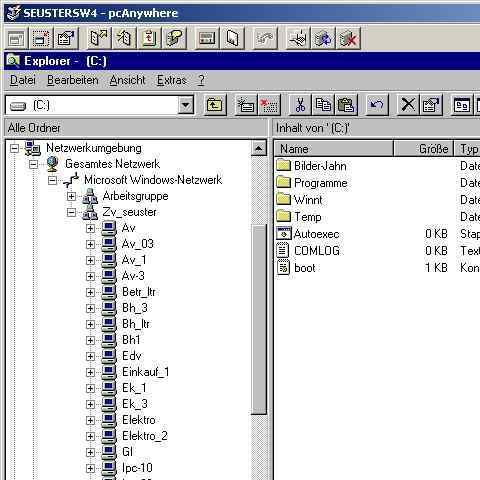Open the Datei menu
This screenshot has height=480, width=480.
tap(23, 80)
